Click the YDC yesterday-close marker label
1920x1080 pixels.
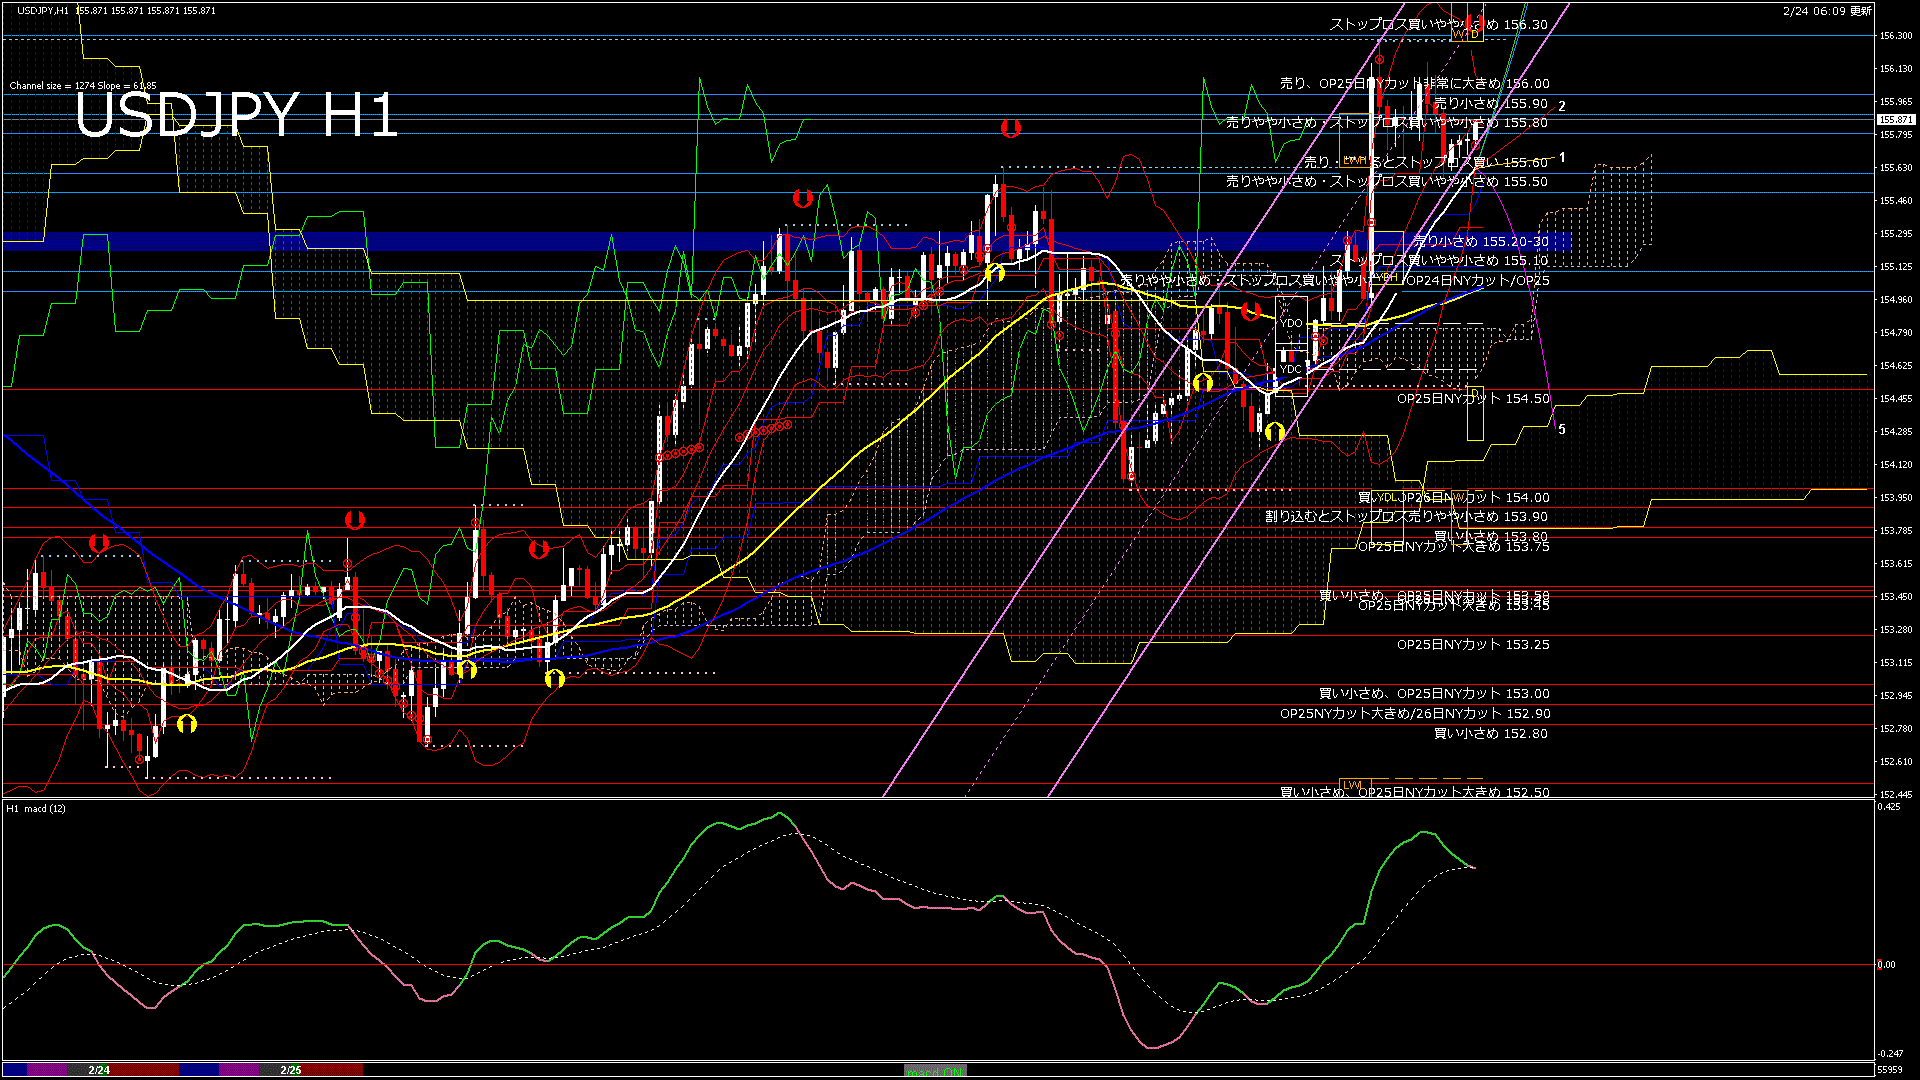[1290, 368]
